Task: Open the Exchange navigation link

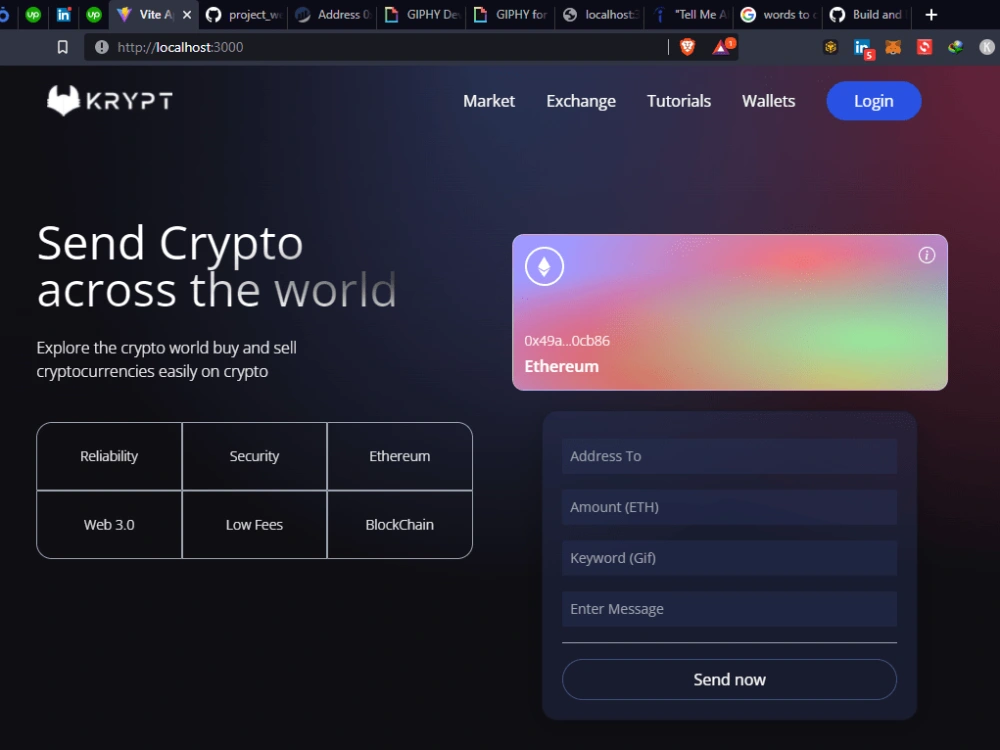Action: pos(581,101)
